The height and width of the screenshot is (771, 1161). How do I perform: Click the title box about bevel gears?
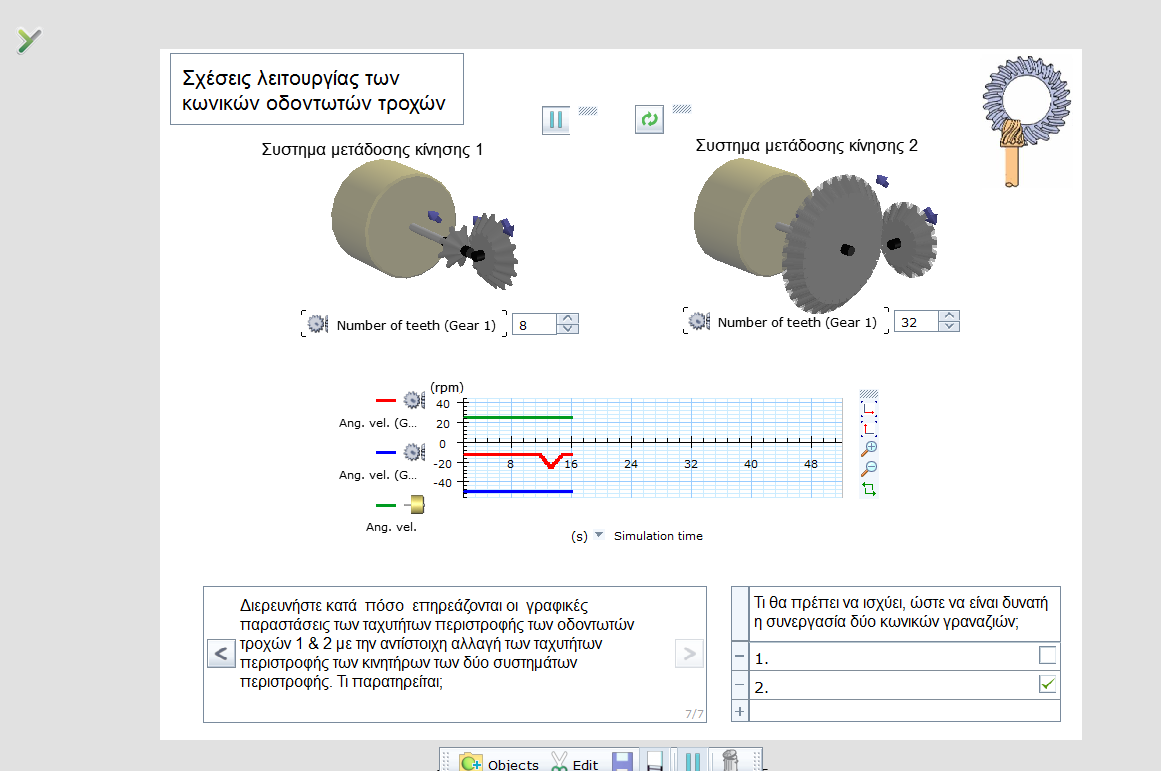[x=317, y=89]
